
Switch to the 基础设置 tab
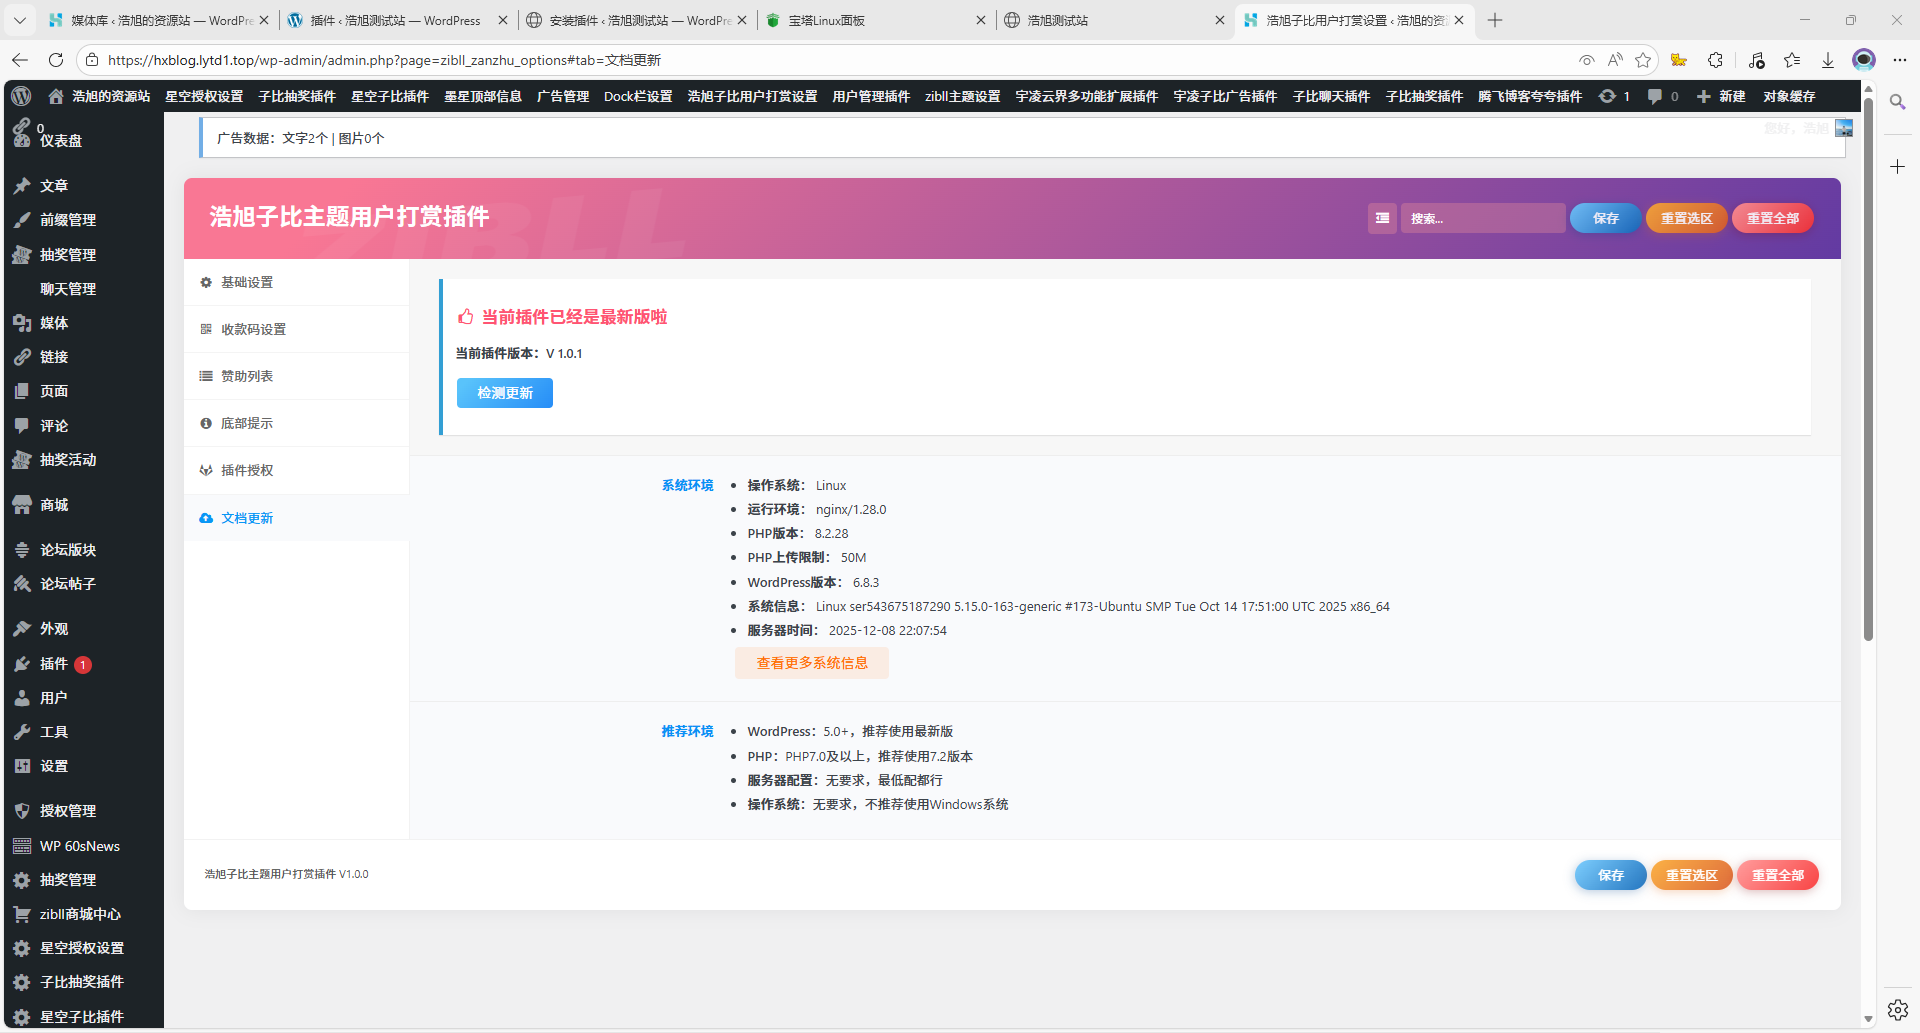pos(247,283)
